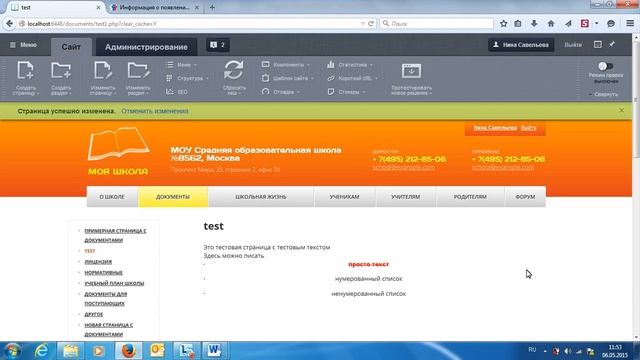This screenshot has height=360, width=640.
Task: Open the chat bubble toolbar icon
Action: 611,24
